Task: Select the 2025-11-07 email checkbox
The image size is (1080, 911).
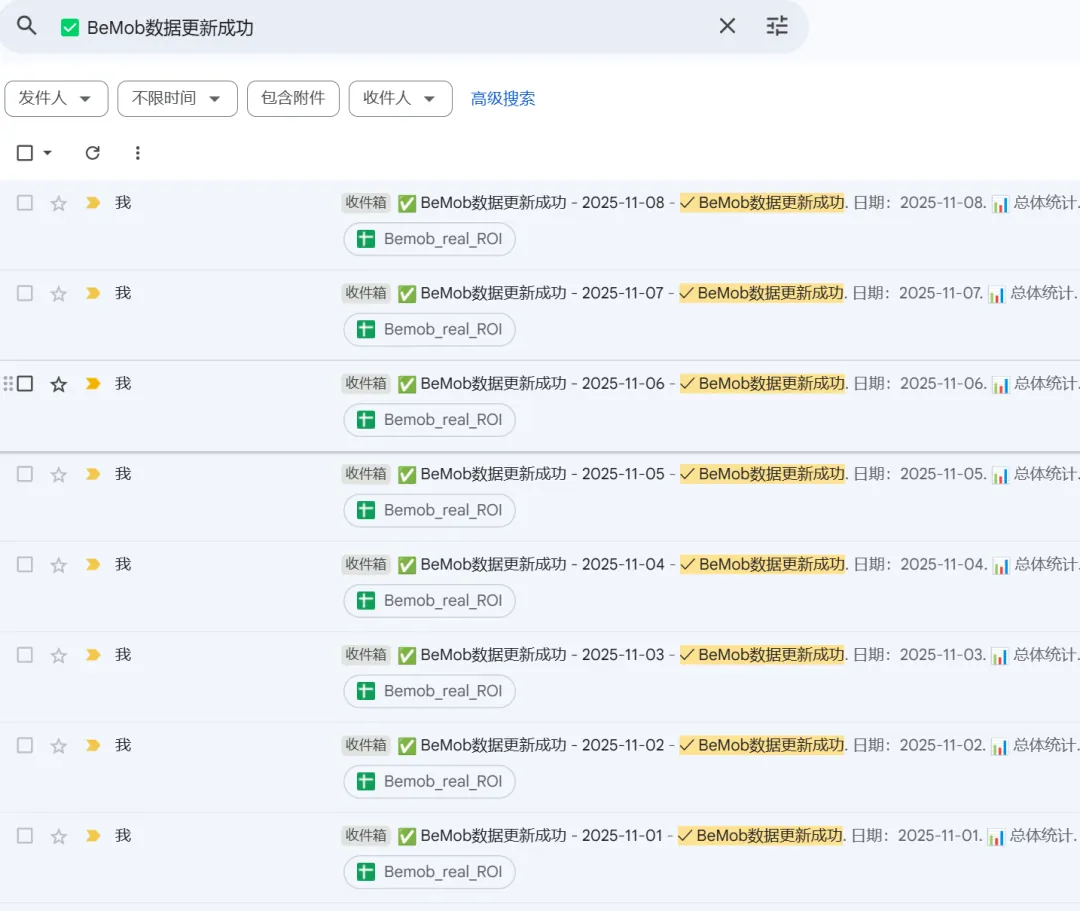Action: tap(25, 293)
